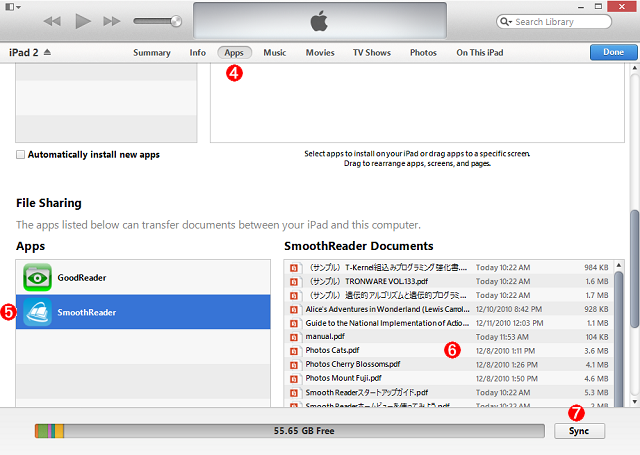The width and height of the screenshot is (640, 455).
Task: Switch to the Photos tab
Action: (x=423, y=53)
